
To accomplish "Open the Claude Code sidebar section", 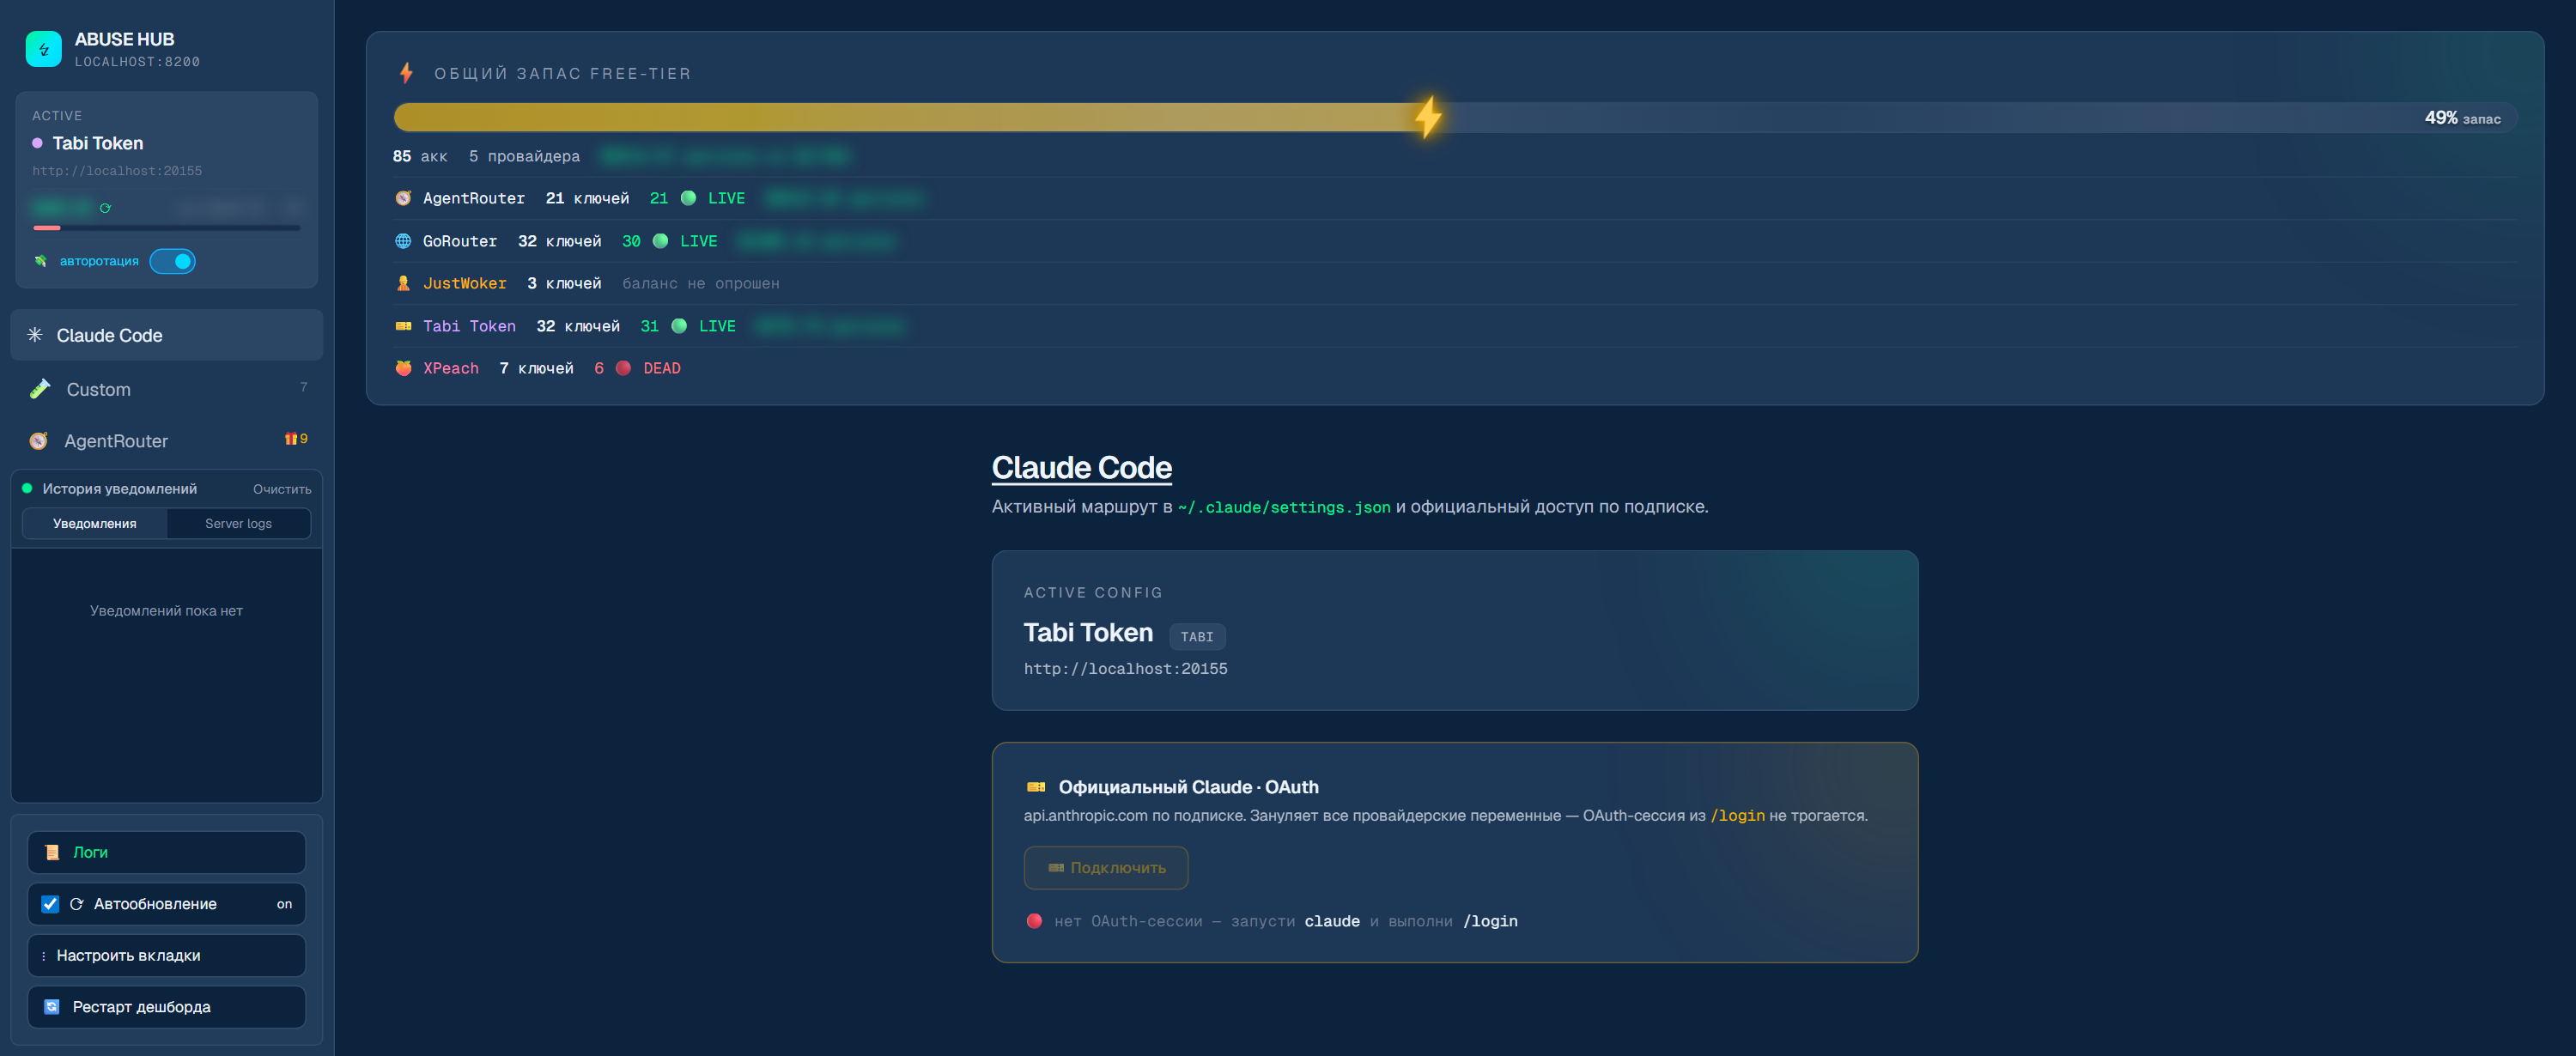I will click(166, 335).
